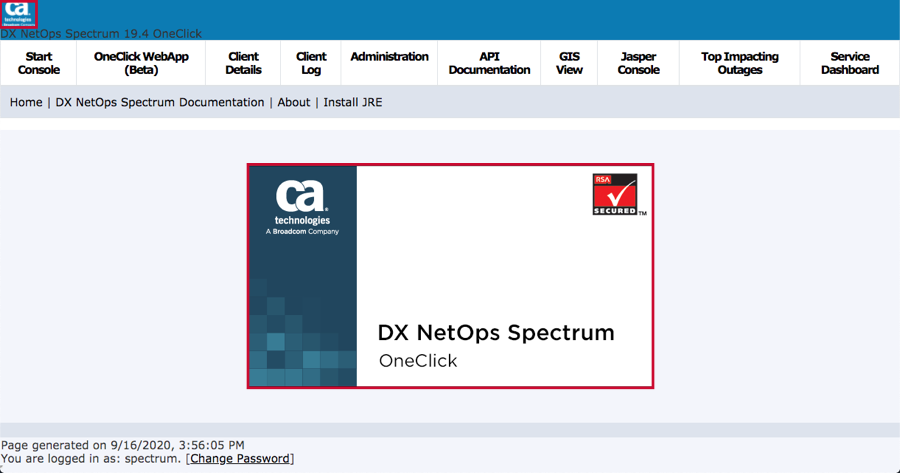Screen dimensions: 900x473
Task: Open the Service Dashboard tab
Action: click(x=849, y=63)
